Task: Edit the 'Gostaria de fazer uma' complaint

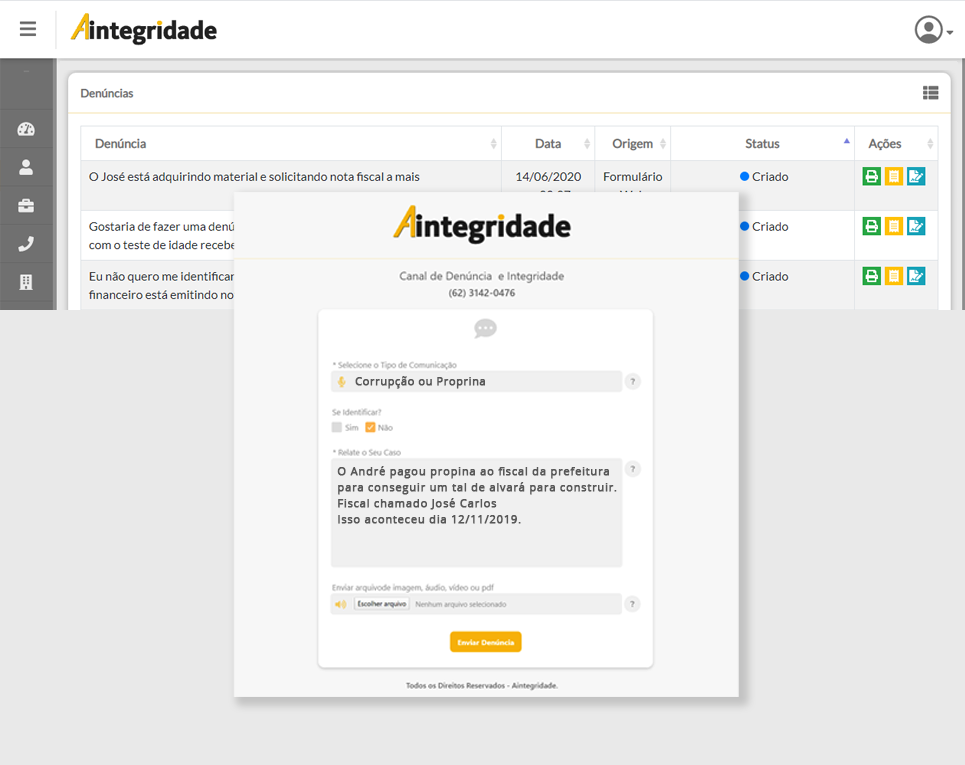Action: click(x=916, y=226)
